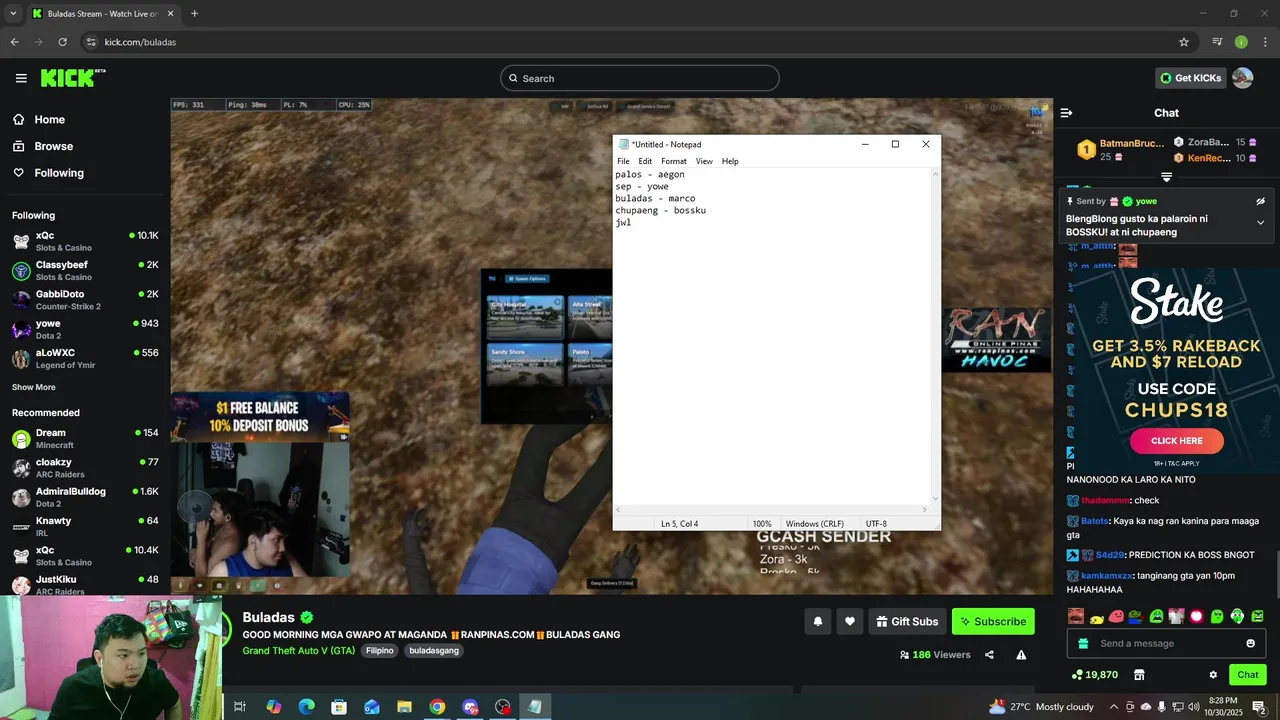Open File Explorer in taskbar
This screenshot has height=720, width=1280.
click(404, 707)
